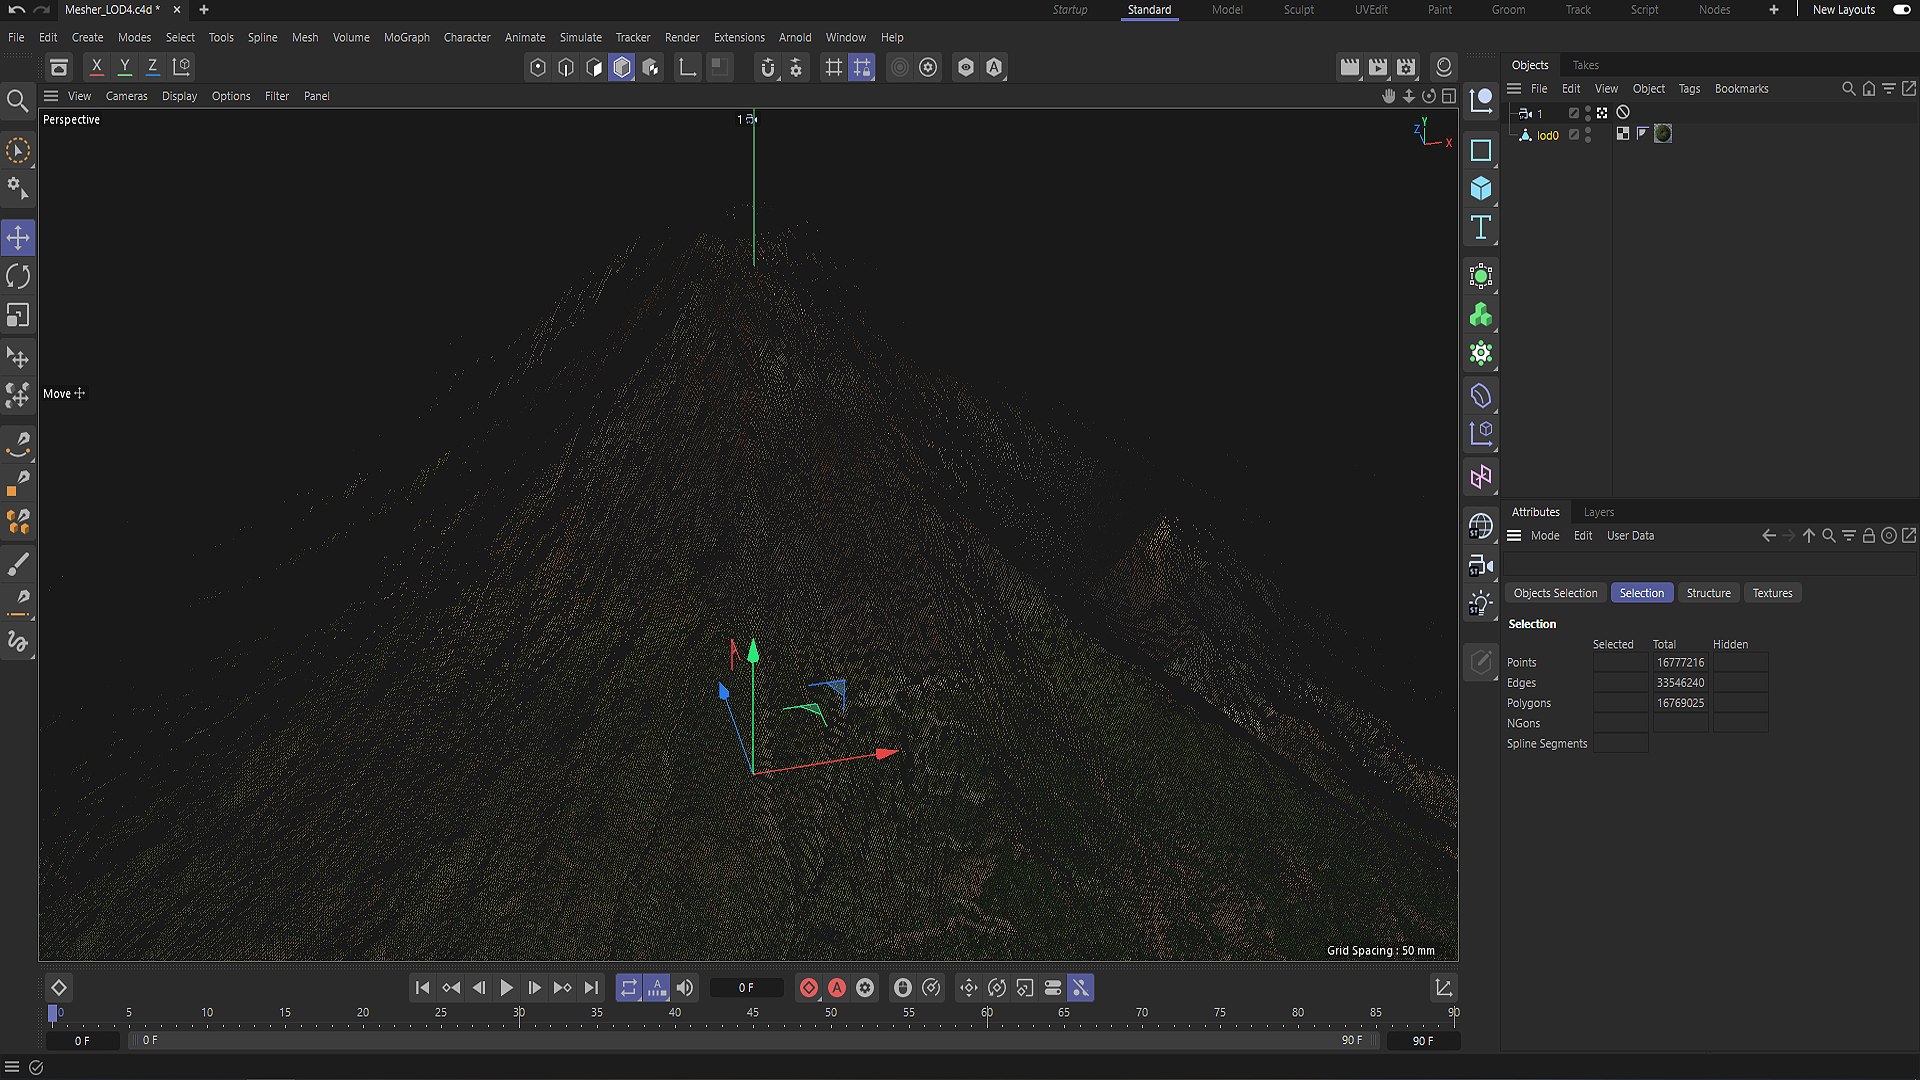Toggle loop playback mode
1920x1080 pixels.
tap(629, 988)
